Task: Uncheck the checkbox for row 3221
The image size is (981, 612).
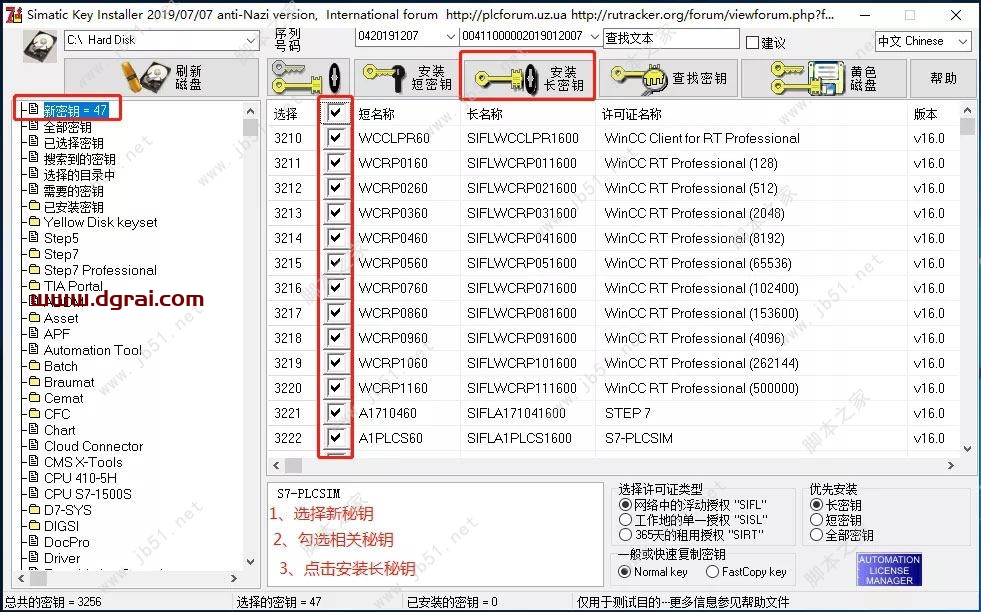Action: (x=335, y=413)
